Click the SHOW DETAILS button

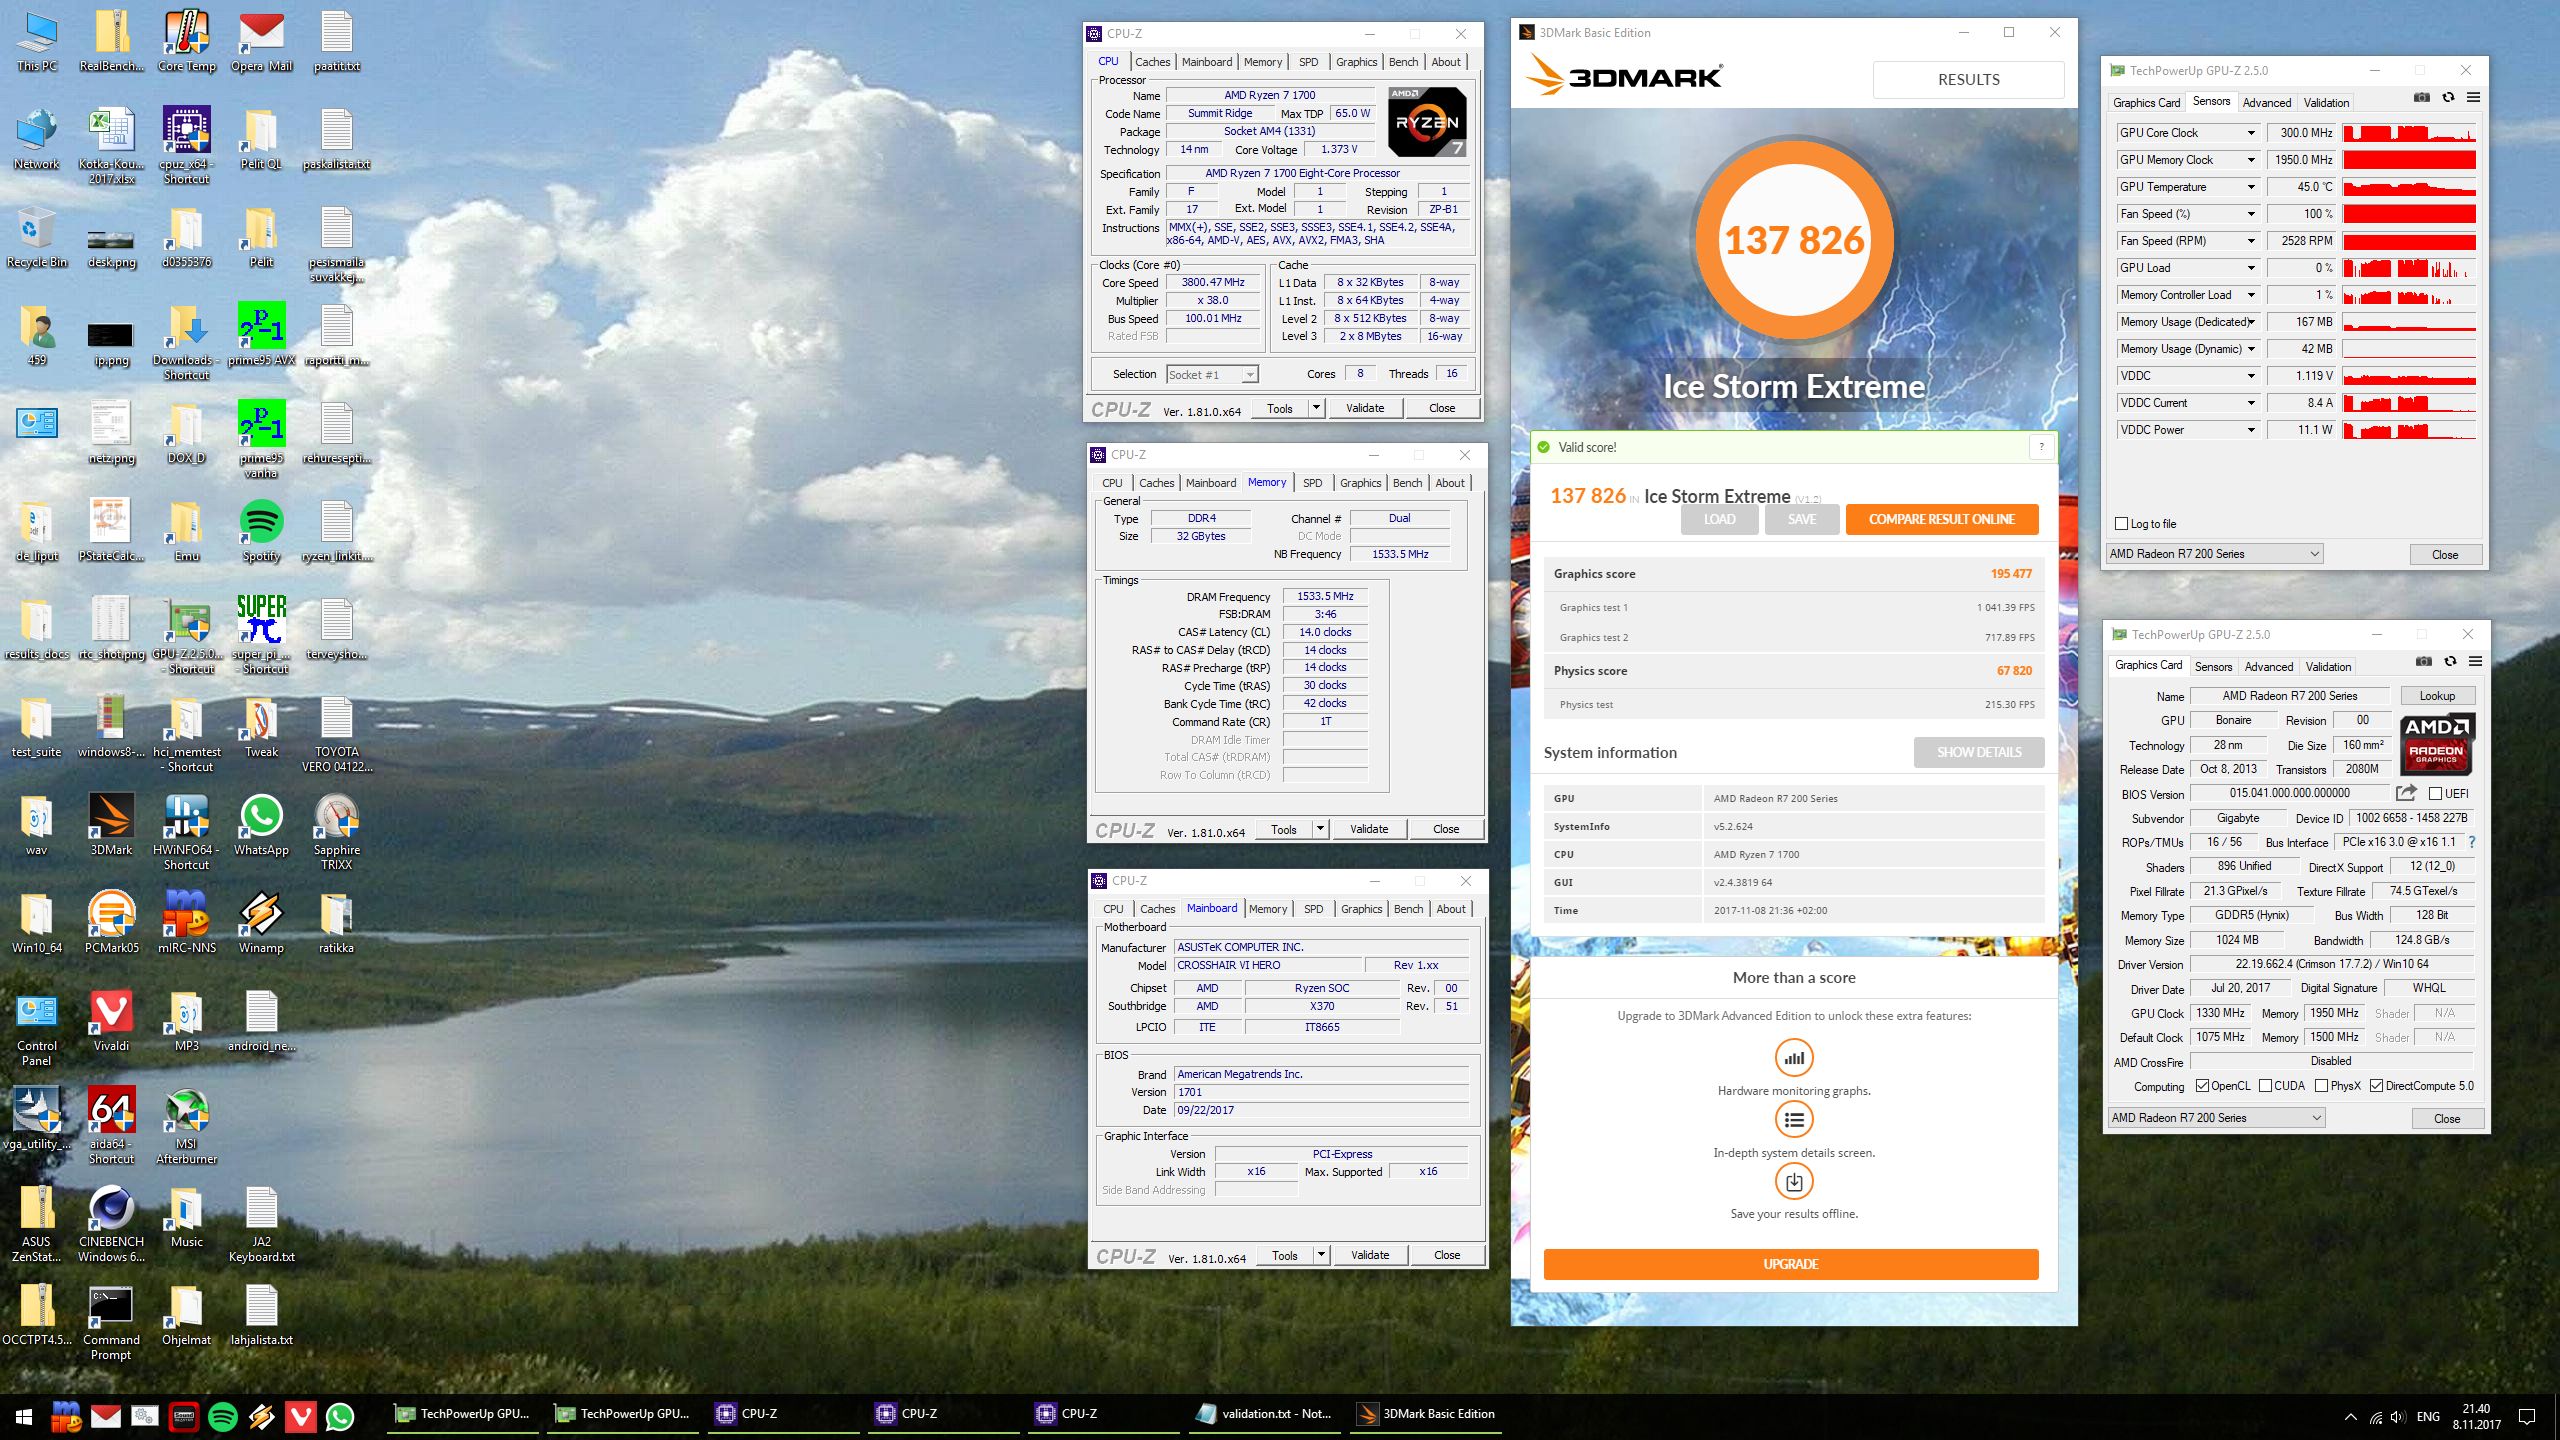[1978, 752]
